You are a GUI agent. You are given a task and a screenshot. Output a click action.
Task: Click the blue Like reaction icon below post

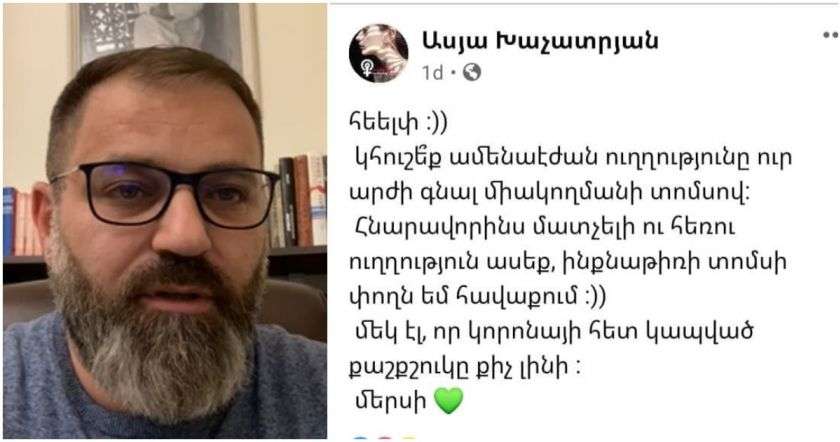coord(360,439)
